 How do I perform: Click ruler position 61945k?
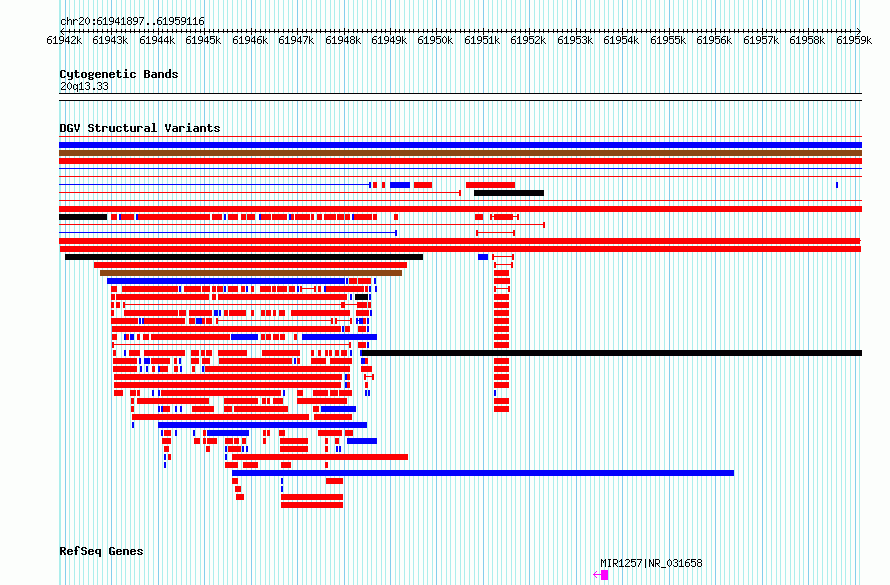click(203, 40)
